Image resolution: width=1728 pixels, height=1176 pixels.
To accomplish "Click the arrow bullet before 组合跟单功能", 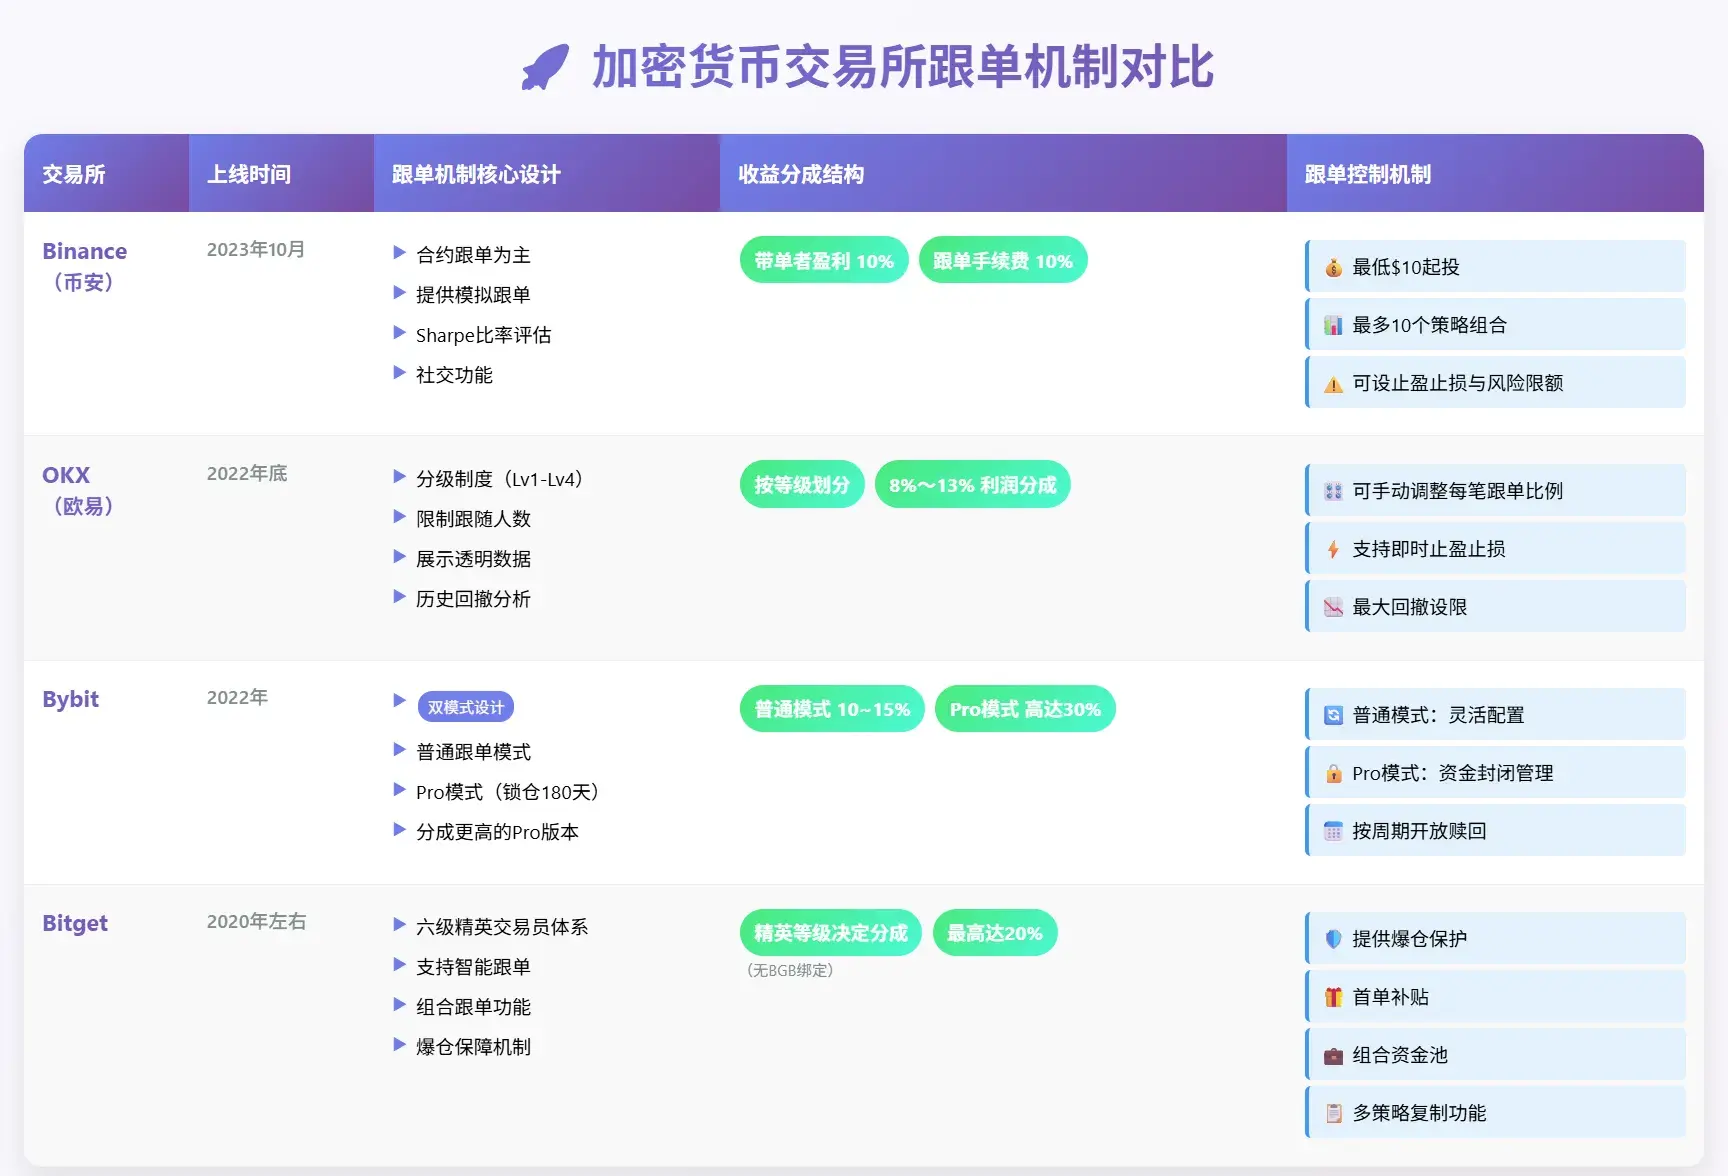I will pyautogui.click(x=399, y=1005).
